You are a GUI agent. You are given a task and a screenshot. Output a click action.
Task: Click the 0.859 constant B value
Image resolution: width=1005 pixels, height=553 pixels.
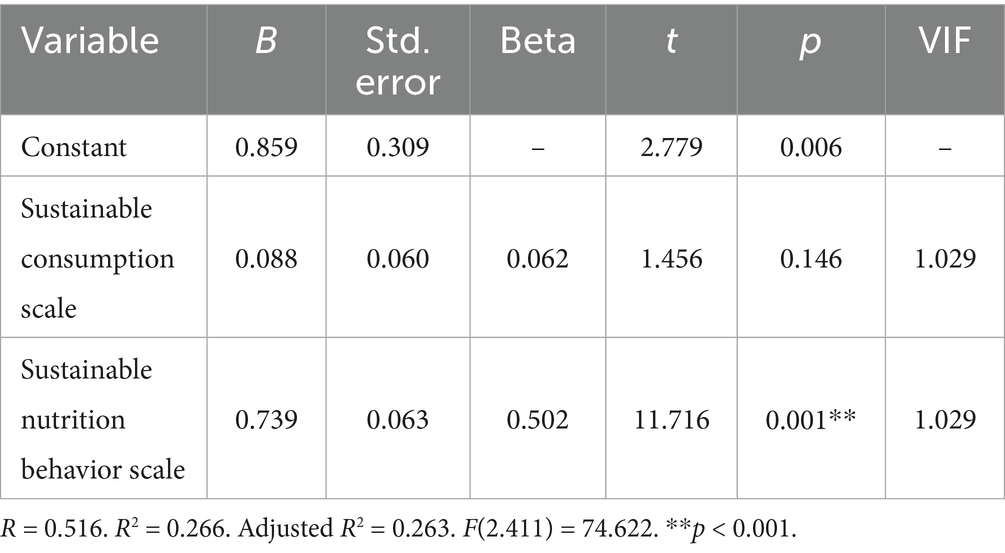coord(266,147)
